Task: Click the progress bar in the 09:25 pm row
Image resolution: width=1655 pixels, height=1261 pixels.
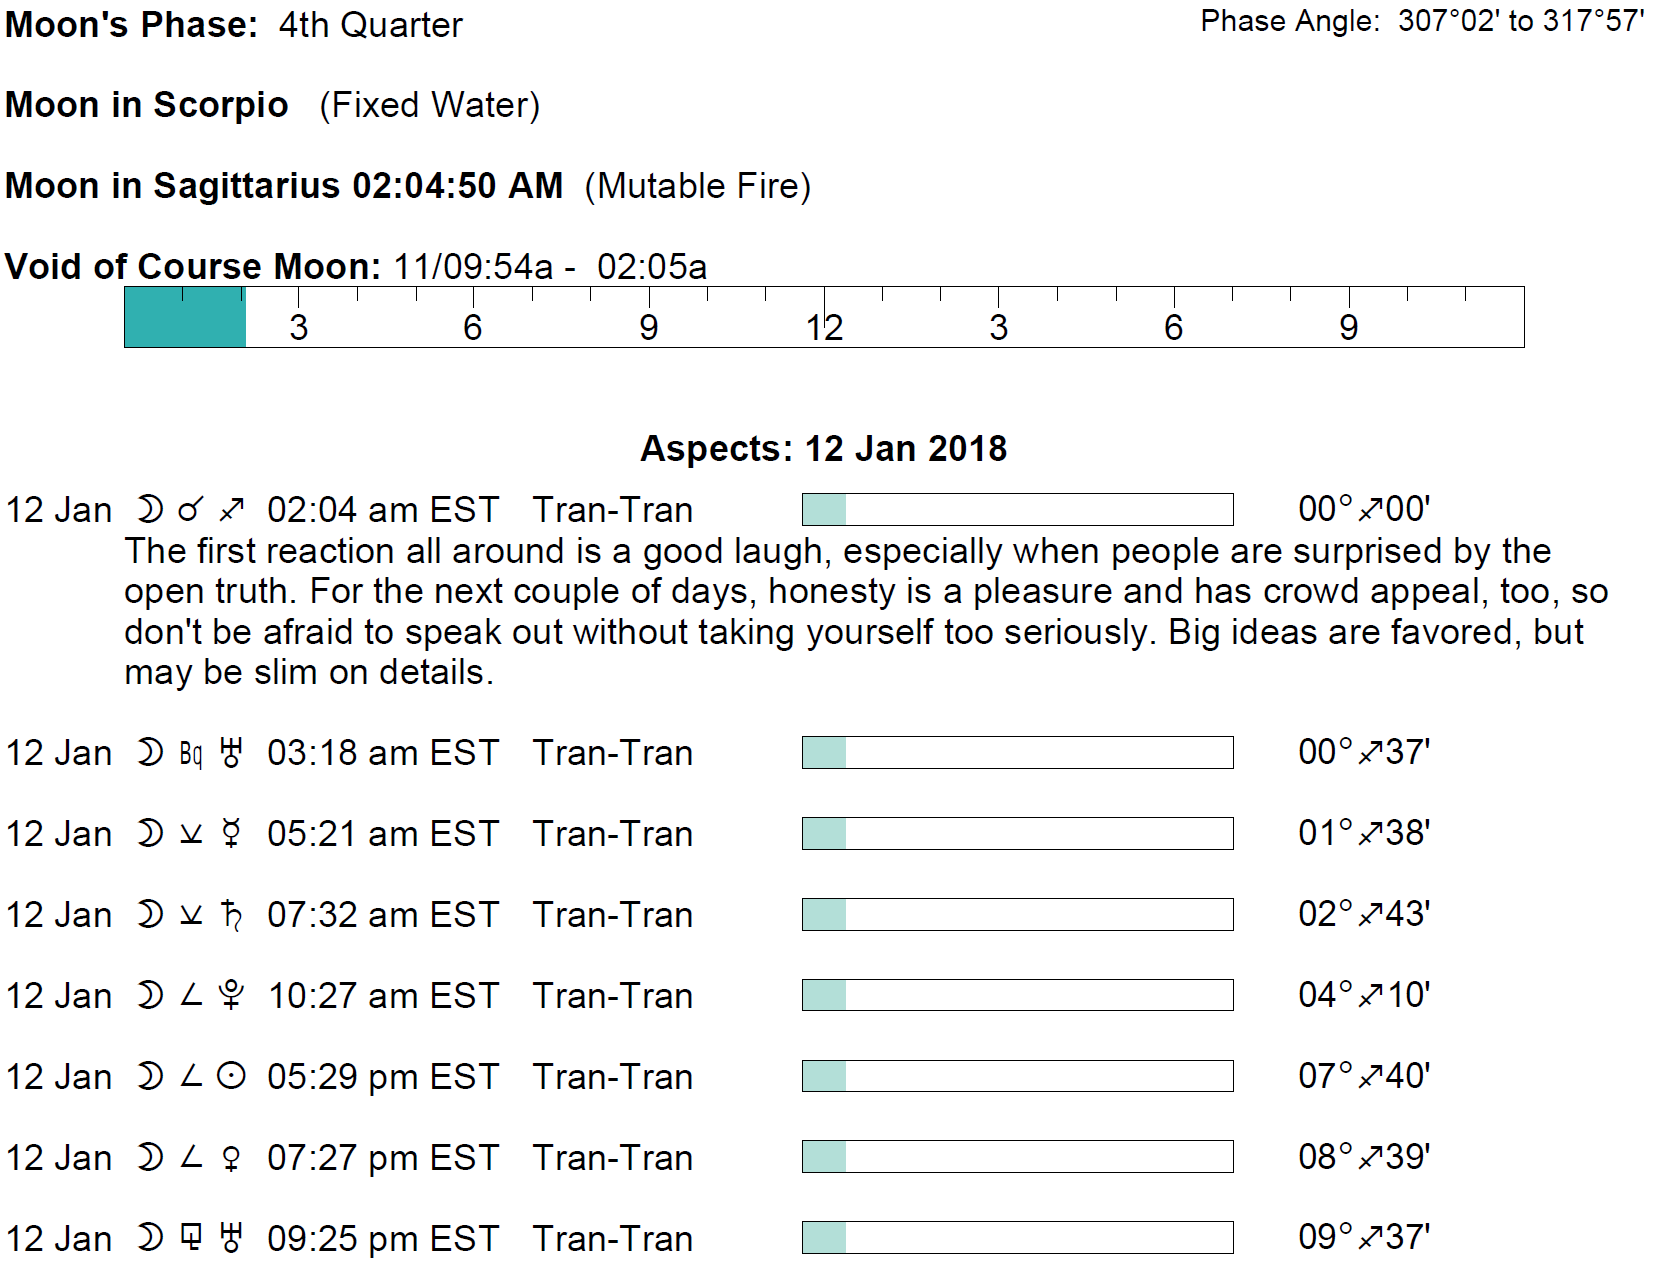Action: click(1017, 1237)
